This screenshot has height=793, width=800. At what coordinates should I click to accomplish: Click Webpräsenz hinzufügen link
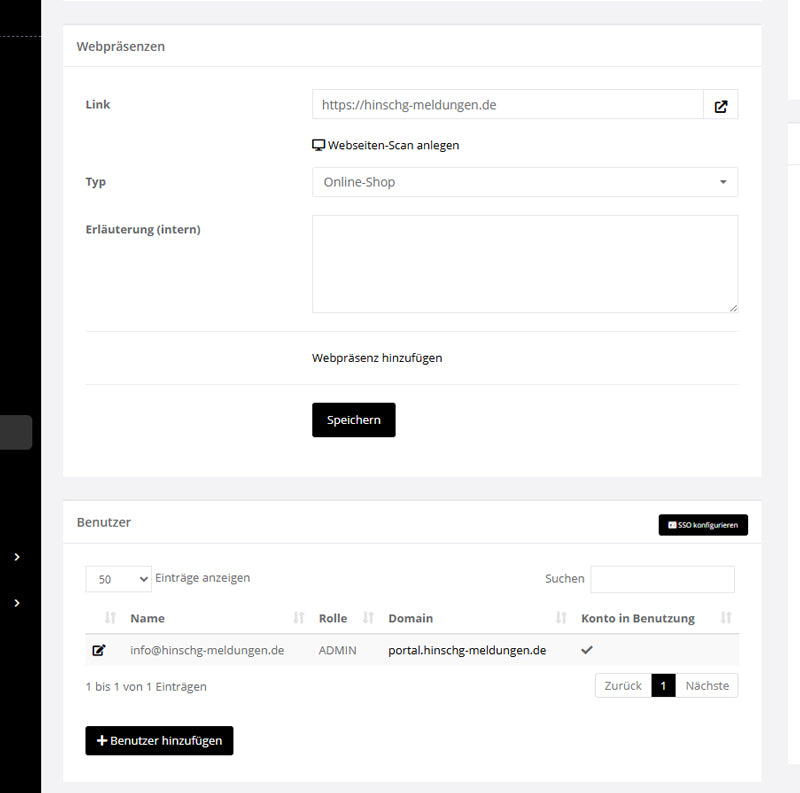click(x=377, y=358)
